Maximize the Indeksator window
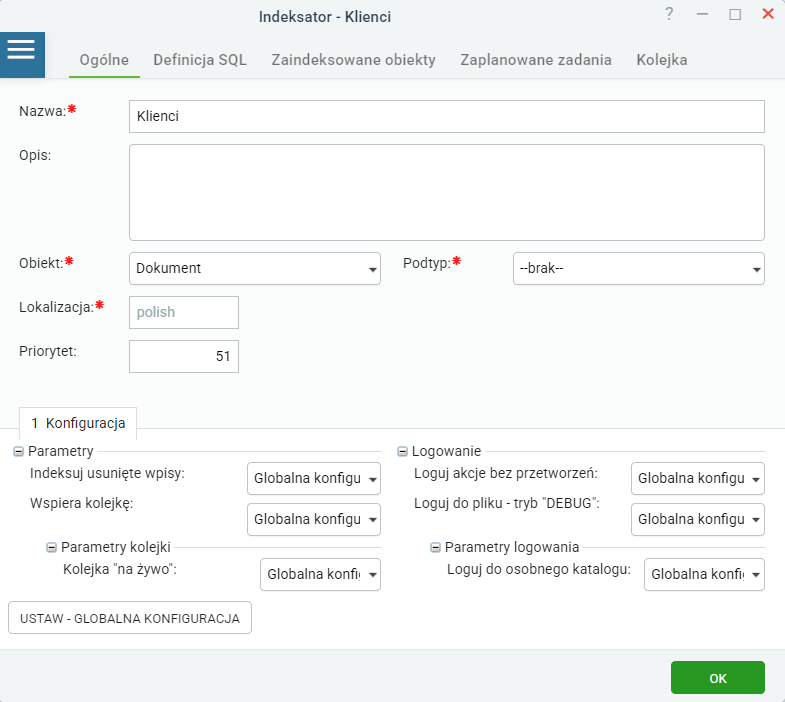785x702 pixels. 735,14
